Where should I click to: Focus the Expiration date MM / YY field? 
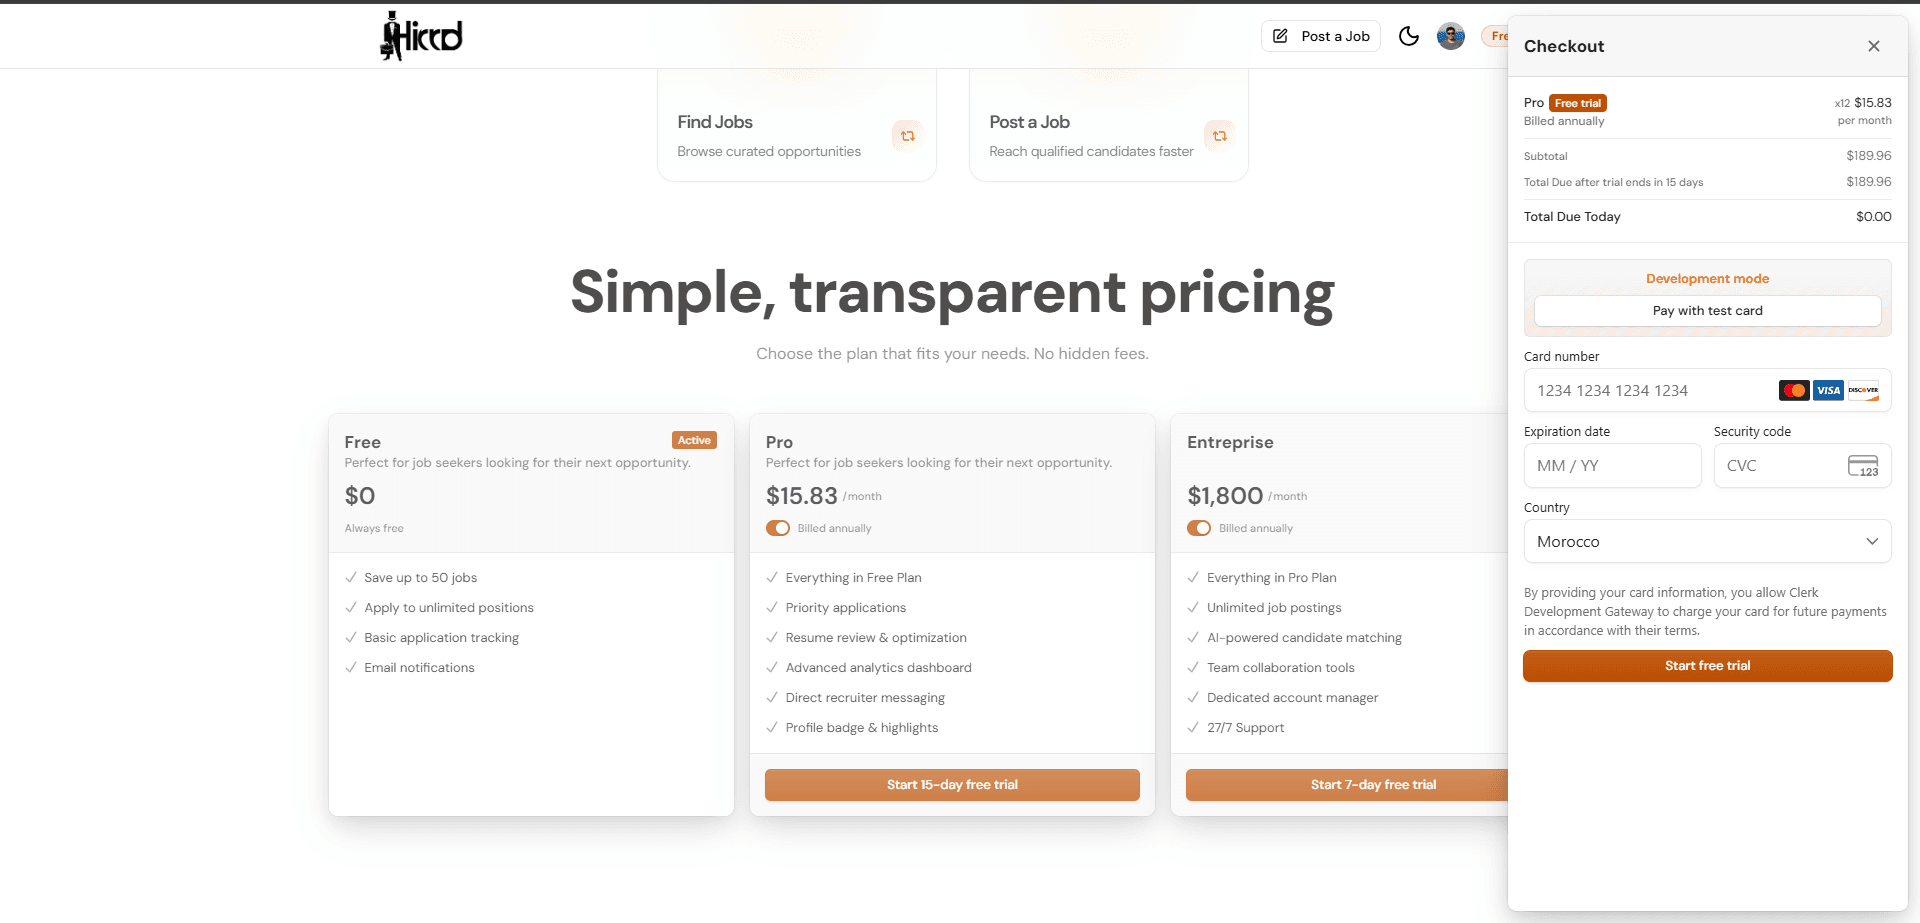point(1612,466)
